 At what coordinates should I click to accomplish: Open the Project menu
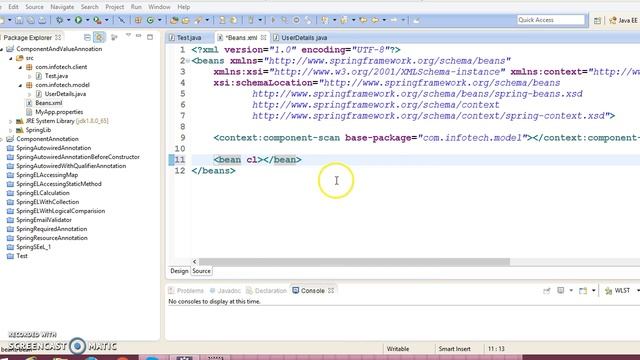(115, 7)
